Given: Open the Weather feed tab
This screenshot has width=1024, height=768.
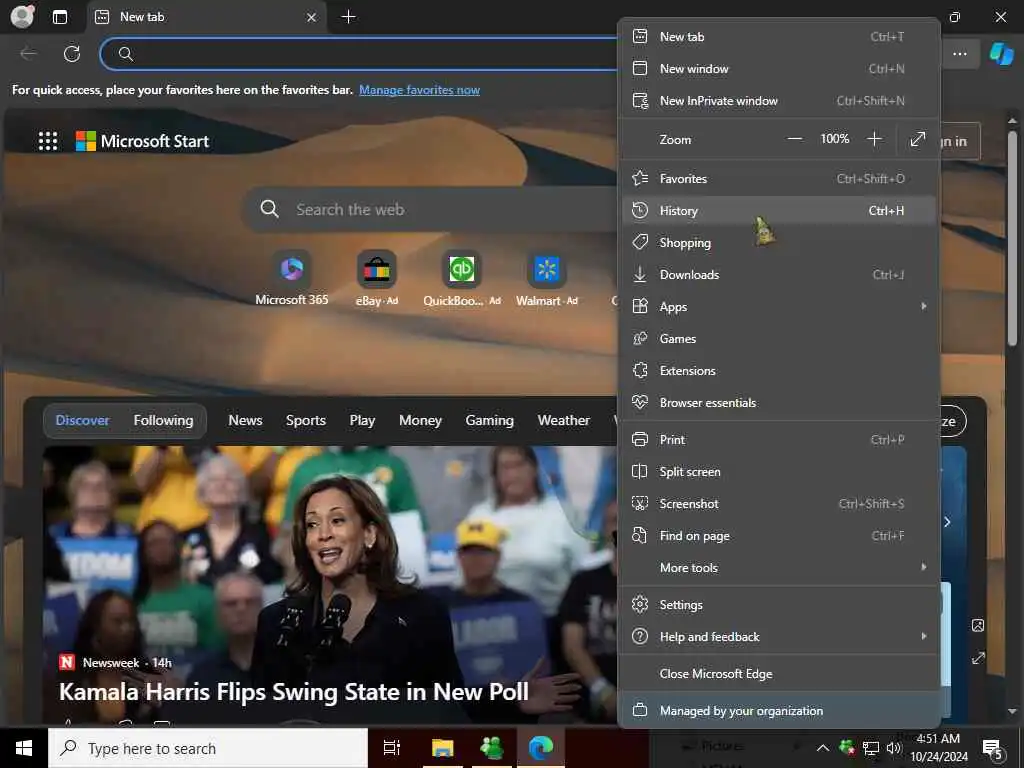Looking at the screenshot, I should pos(564,421).
